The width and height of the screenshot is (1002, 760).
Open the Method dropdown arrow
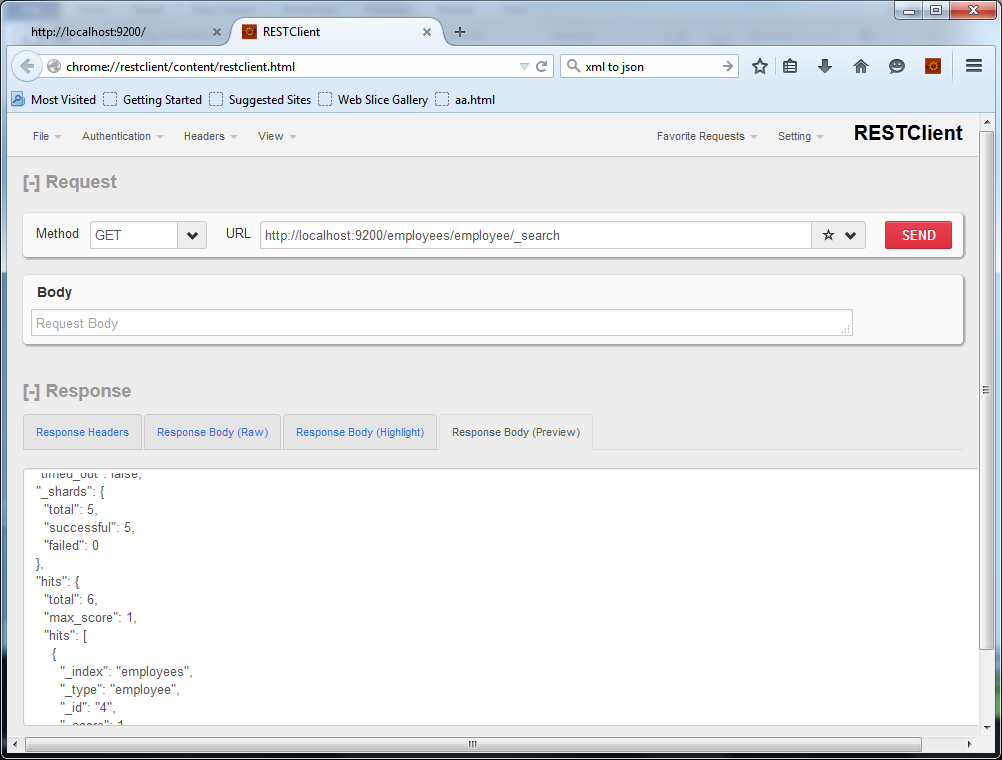click(192, 235)
